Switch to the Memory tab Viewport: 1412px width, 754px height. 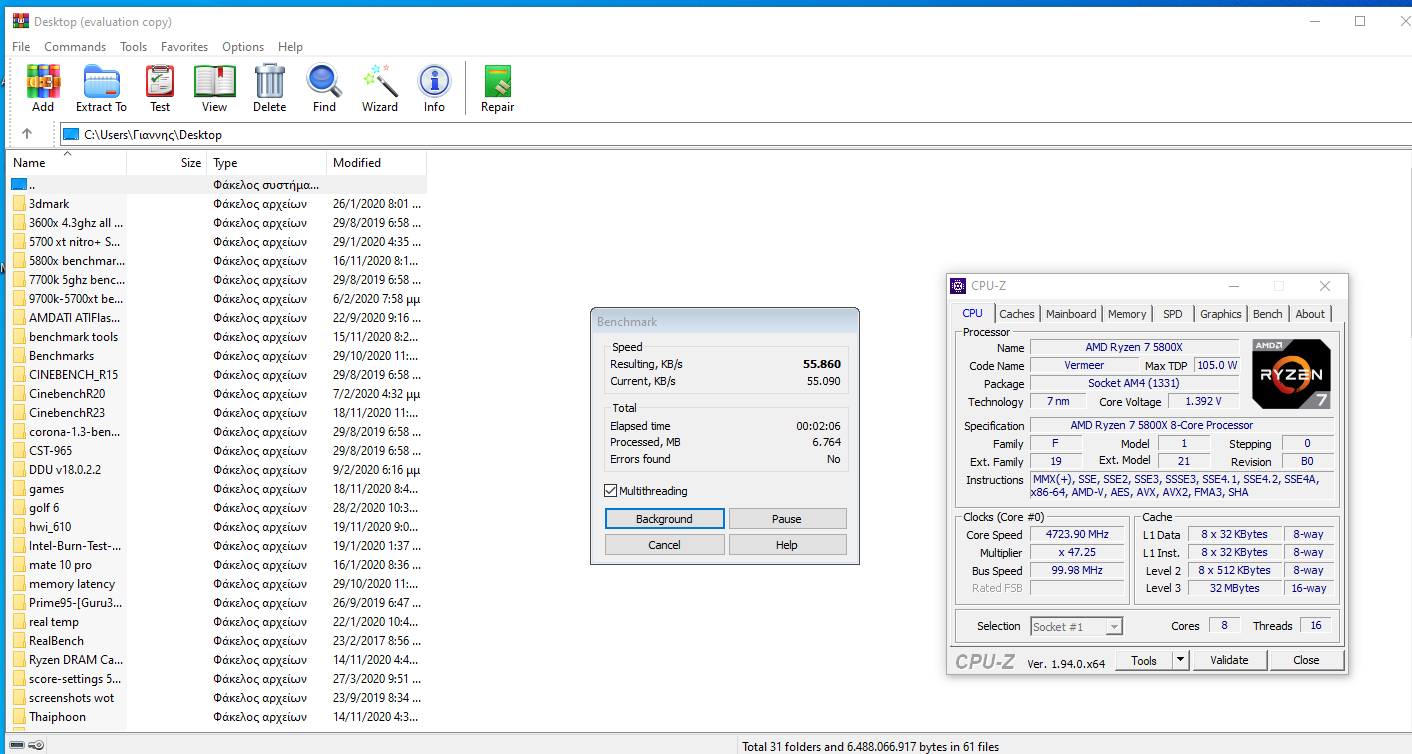(x=1127, y=314)
